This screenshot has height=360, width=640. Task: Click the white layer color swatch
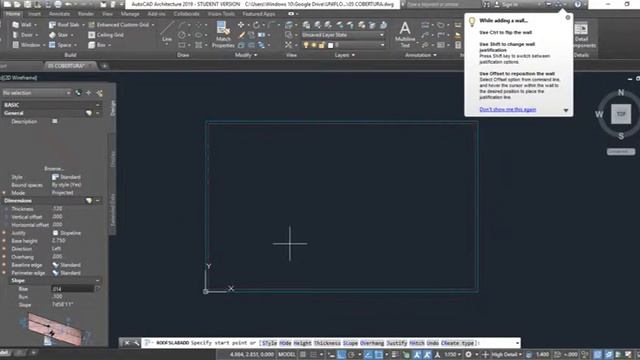tap(331, 45)
